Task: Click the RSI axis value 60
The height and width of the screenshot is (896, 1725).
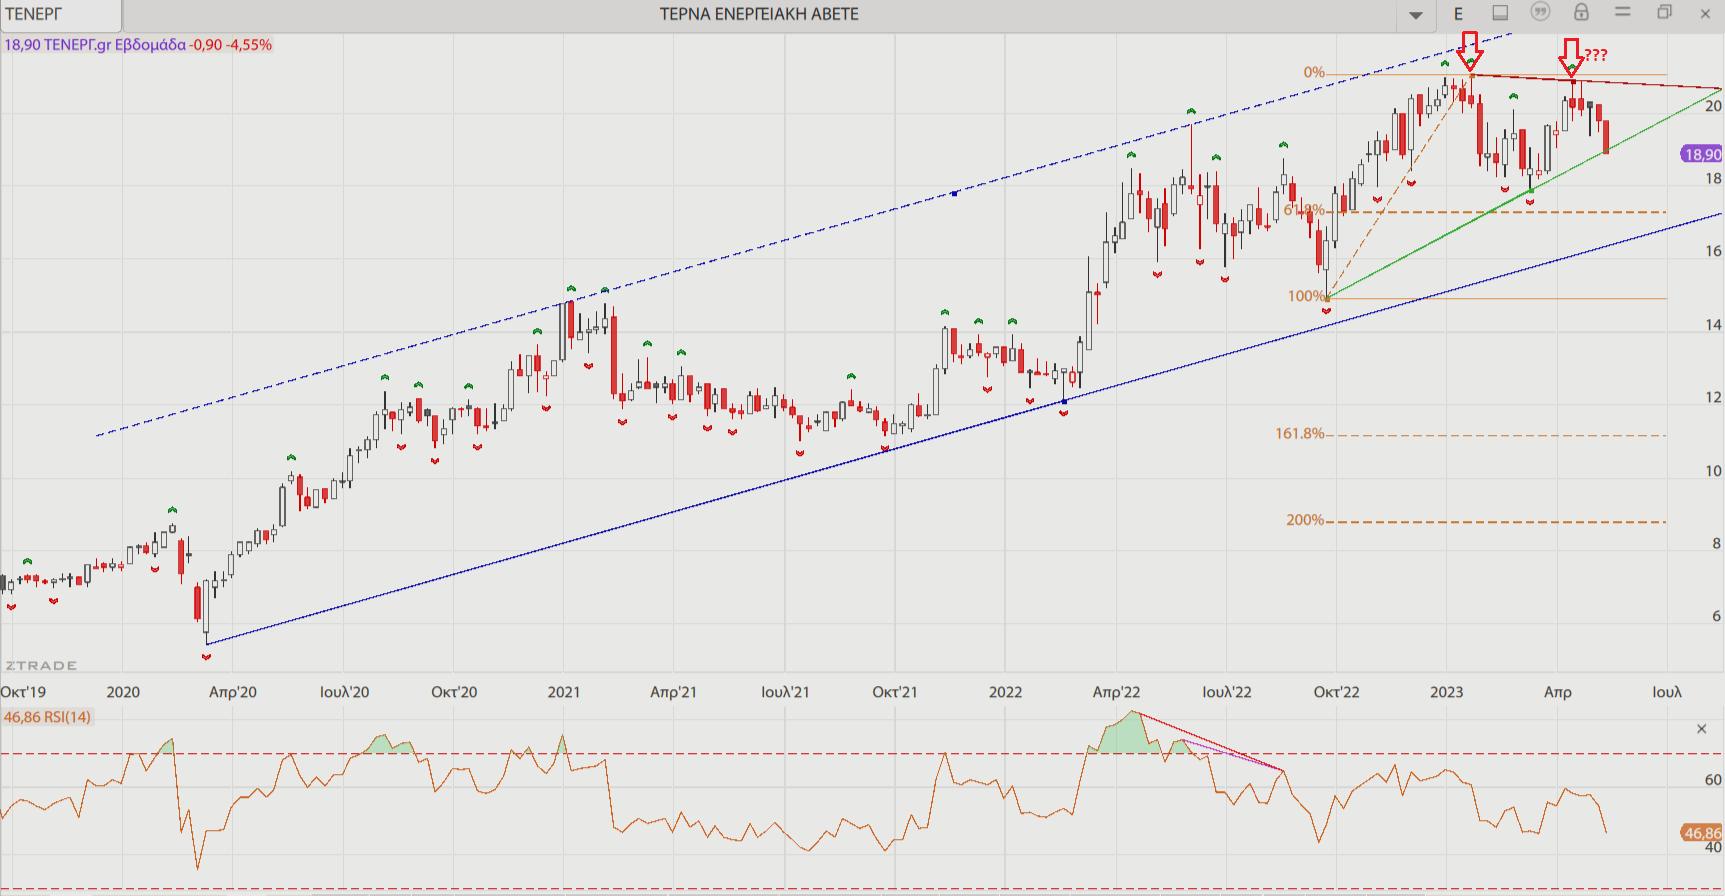Action: click(1713, 780)
